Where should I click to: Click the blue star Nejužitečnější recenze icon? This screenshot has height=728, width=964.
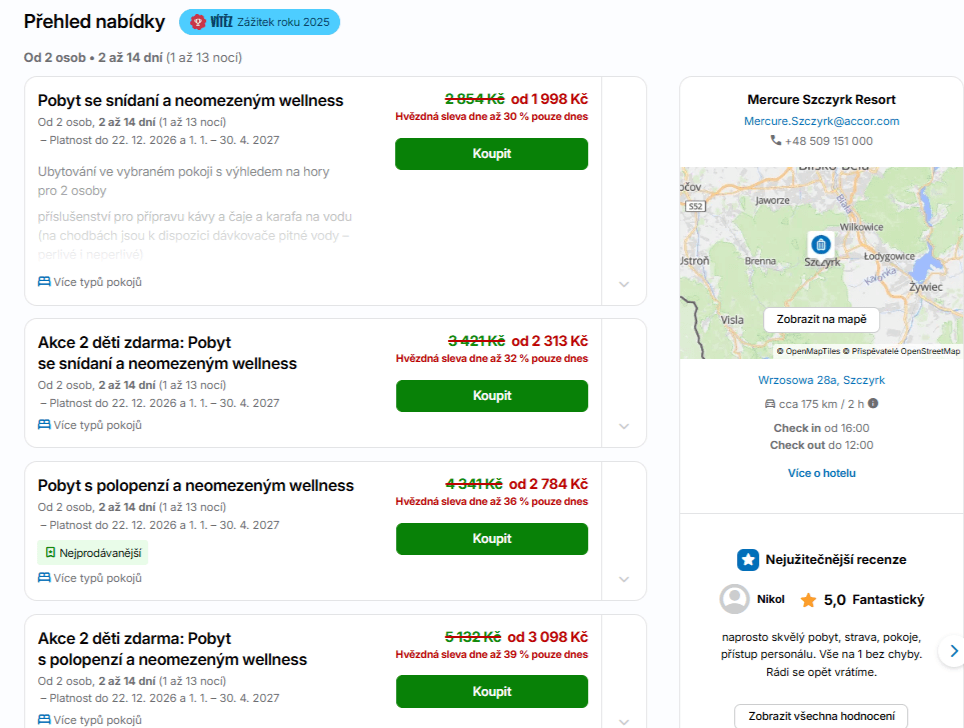748,560
